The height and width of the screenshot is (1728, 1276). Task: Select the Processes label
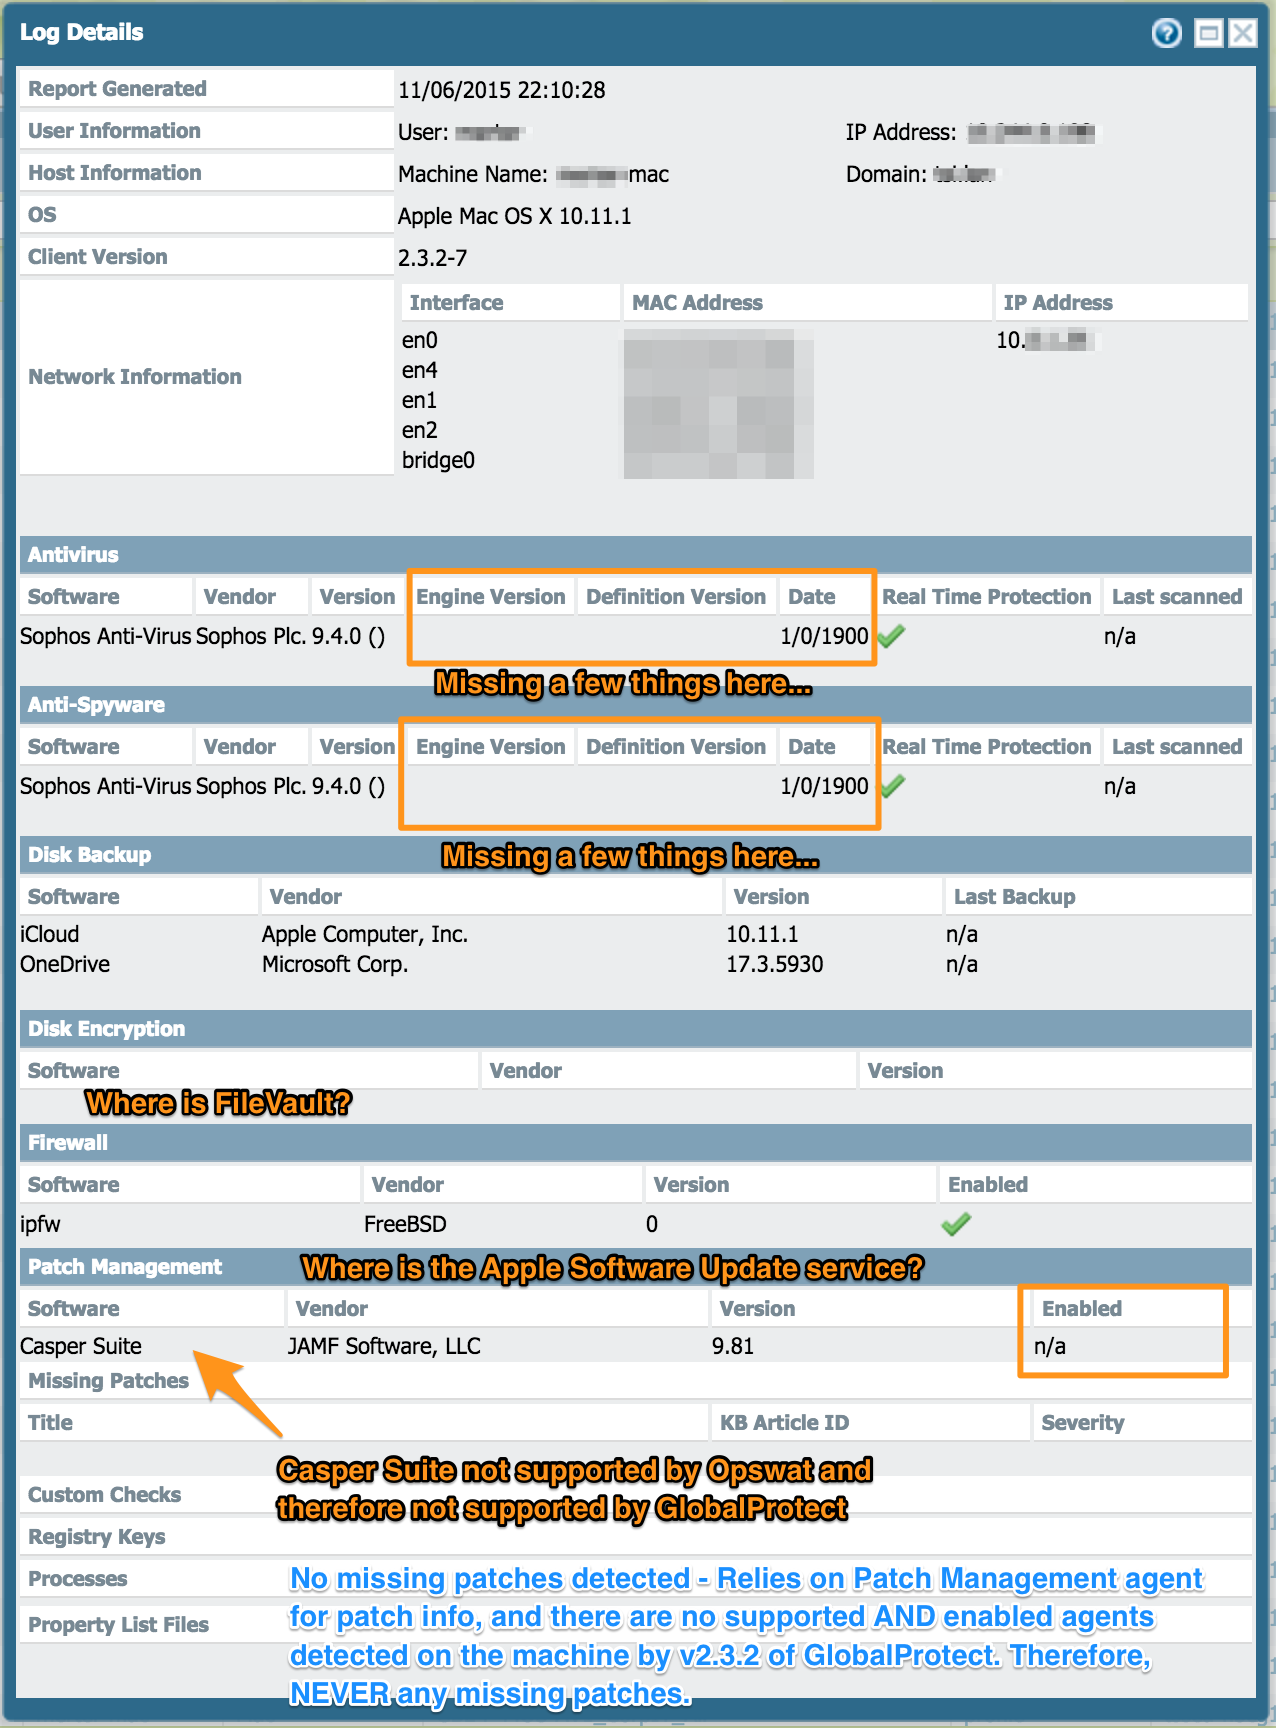pos(77,1578)
